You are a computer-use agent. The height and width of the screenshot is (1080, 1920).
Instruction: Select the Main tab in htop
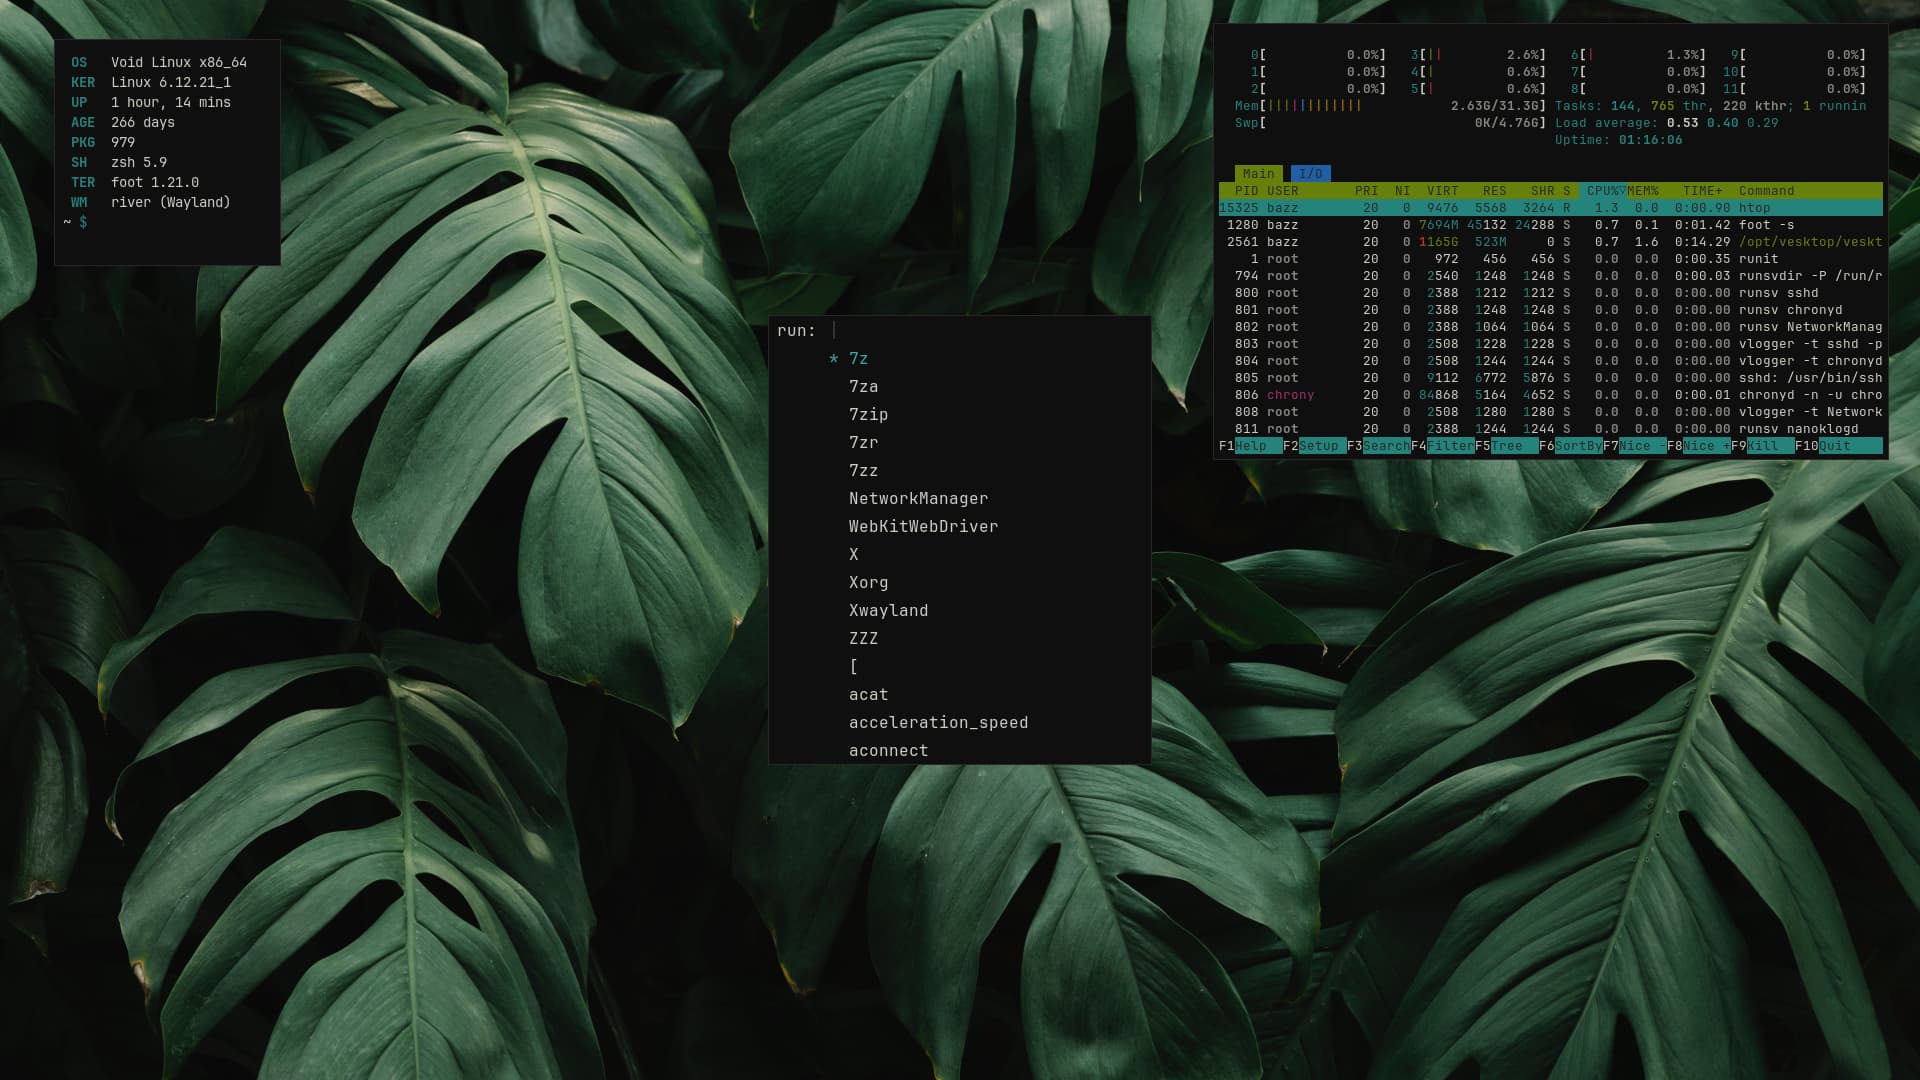pyautogui.click(x=1258, y=174)
